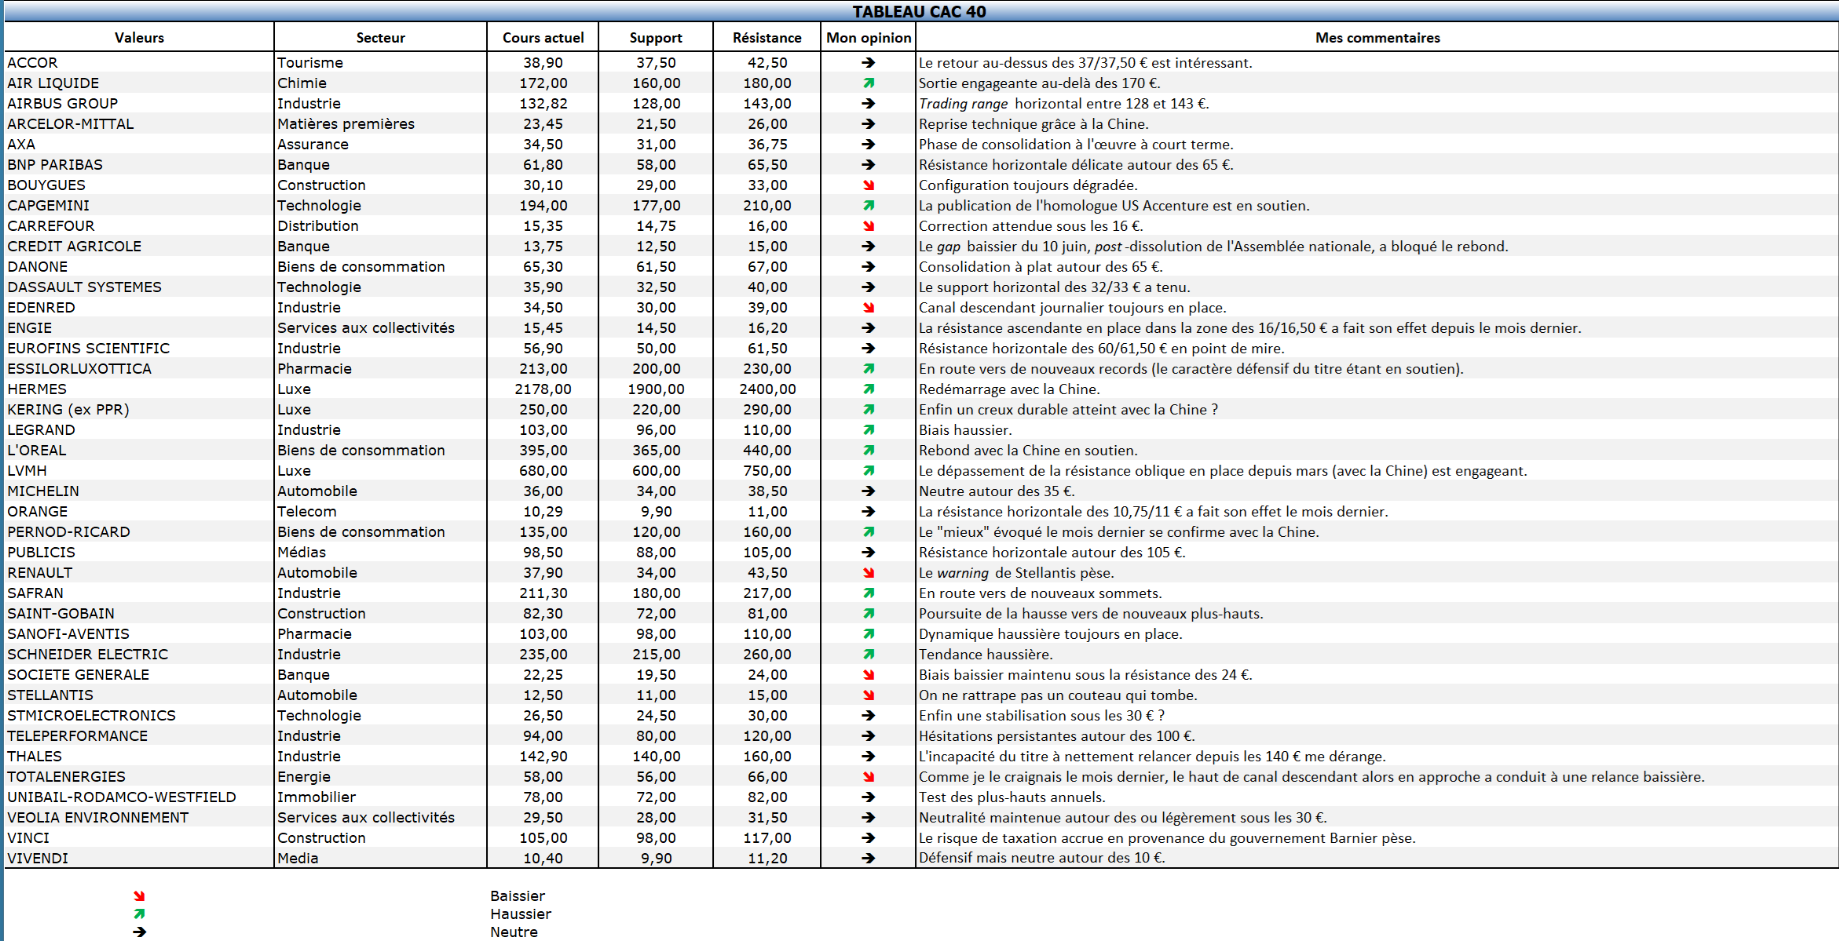
Task: Click the green arrow in CAPGEMINI row
Action: pos(868,205)
